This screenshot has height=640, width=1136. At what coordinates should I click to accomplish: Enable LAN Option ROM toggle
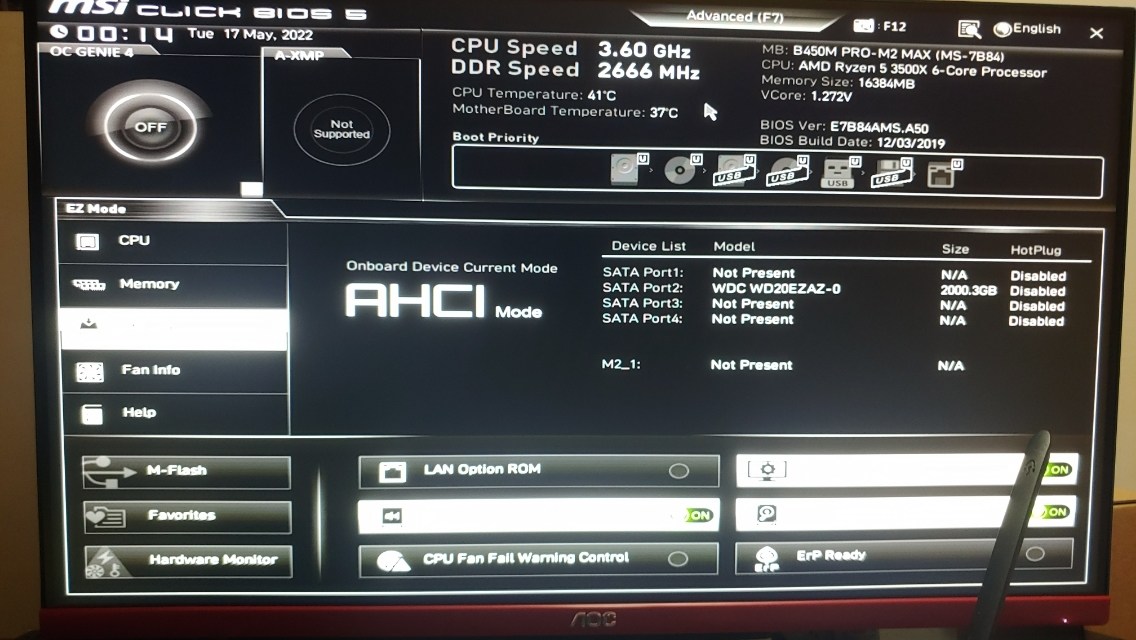click(x=678, y=470)
